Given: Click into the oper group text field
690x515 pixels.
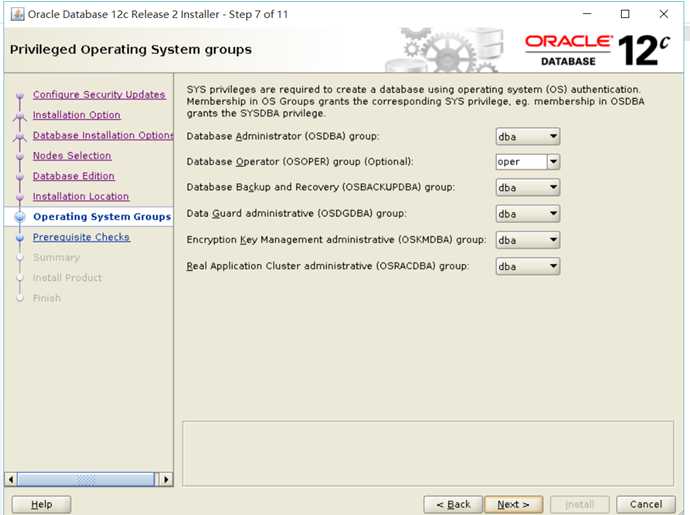Looking at the screenshot, I should point(521,162).
